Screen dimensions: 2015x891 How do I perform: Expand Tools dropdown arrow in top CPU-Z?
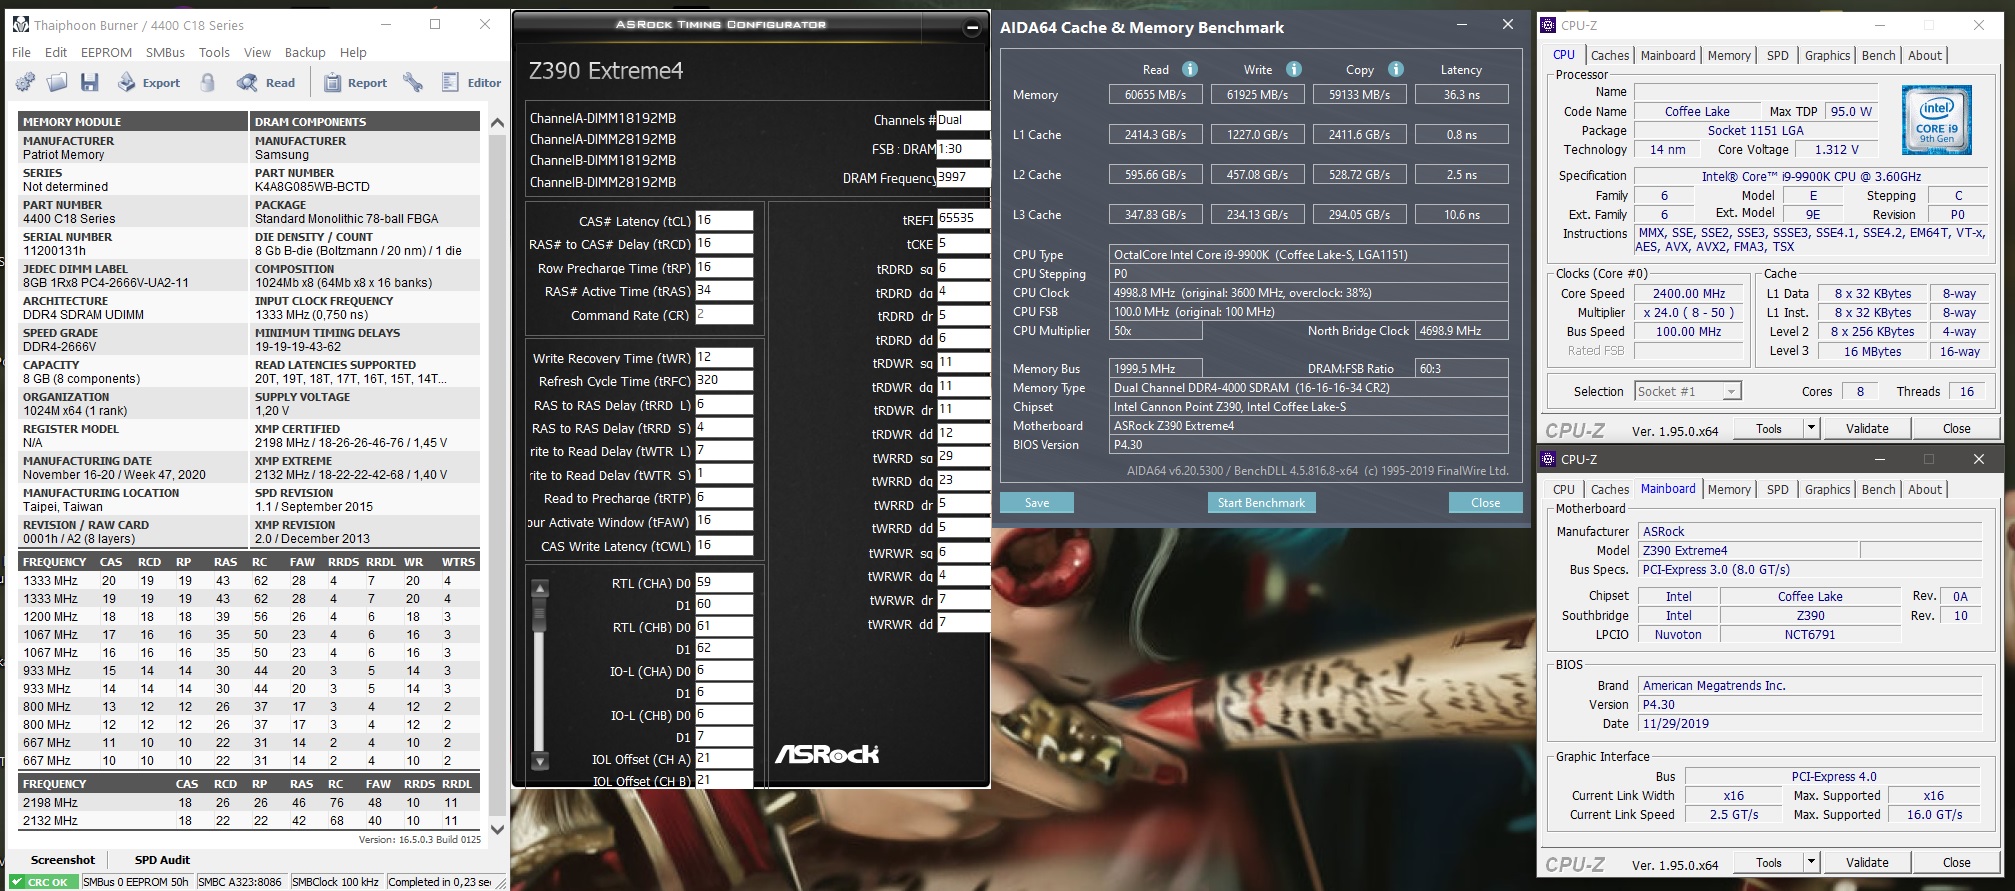click(x=1810, y=428)
